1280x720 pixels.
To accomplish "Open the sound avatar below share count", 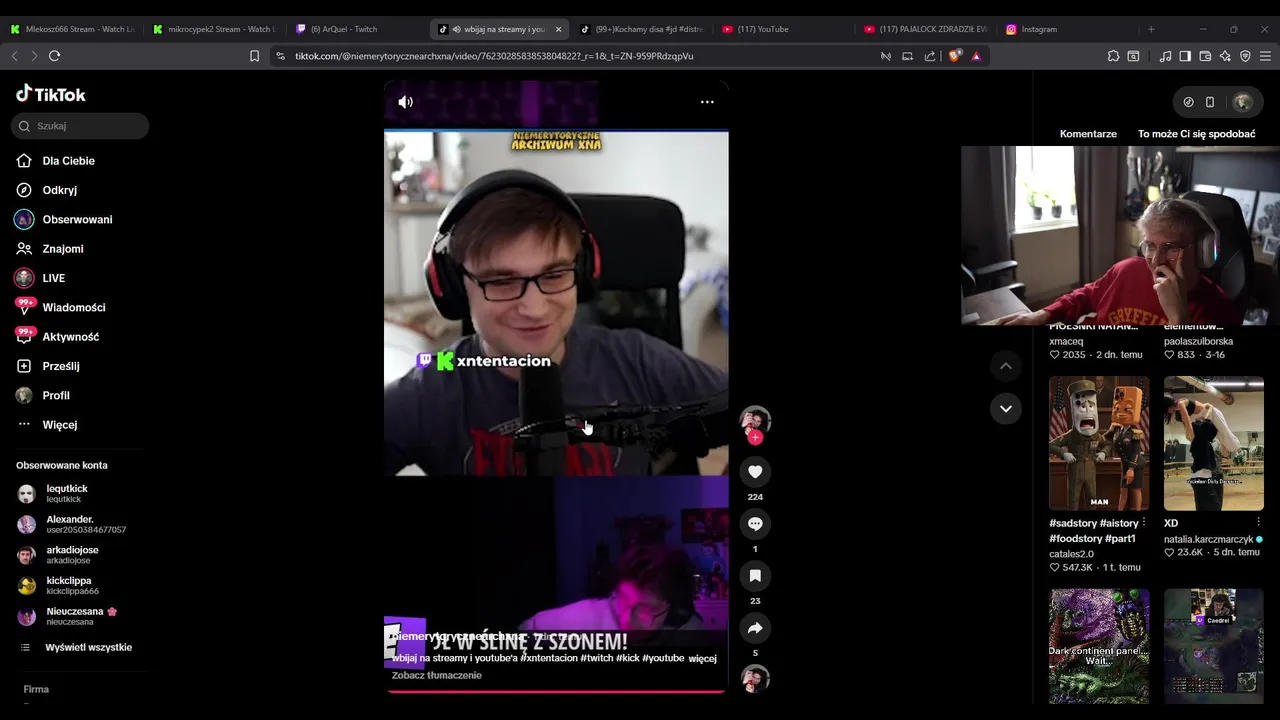I will (755, 679).
